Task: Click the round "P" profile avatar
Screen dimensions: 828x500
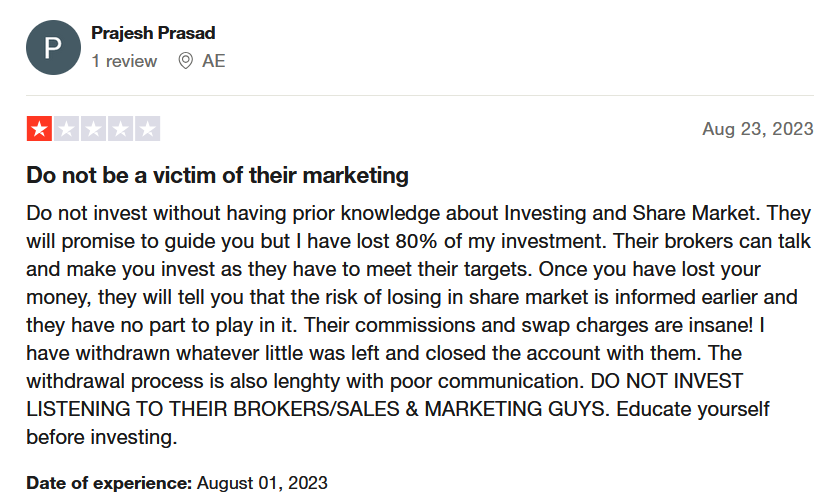Action: 53,48
